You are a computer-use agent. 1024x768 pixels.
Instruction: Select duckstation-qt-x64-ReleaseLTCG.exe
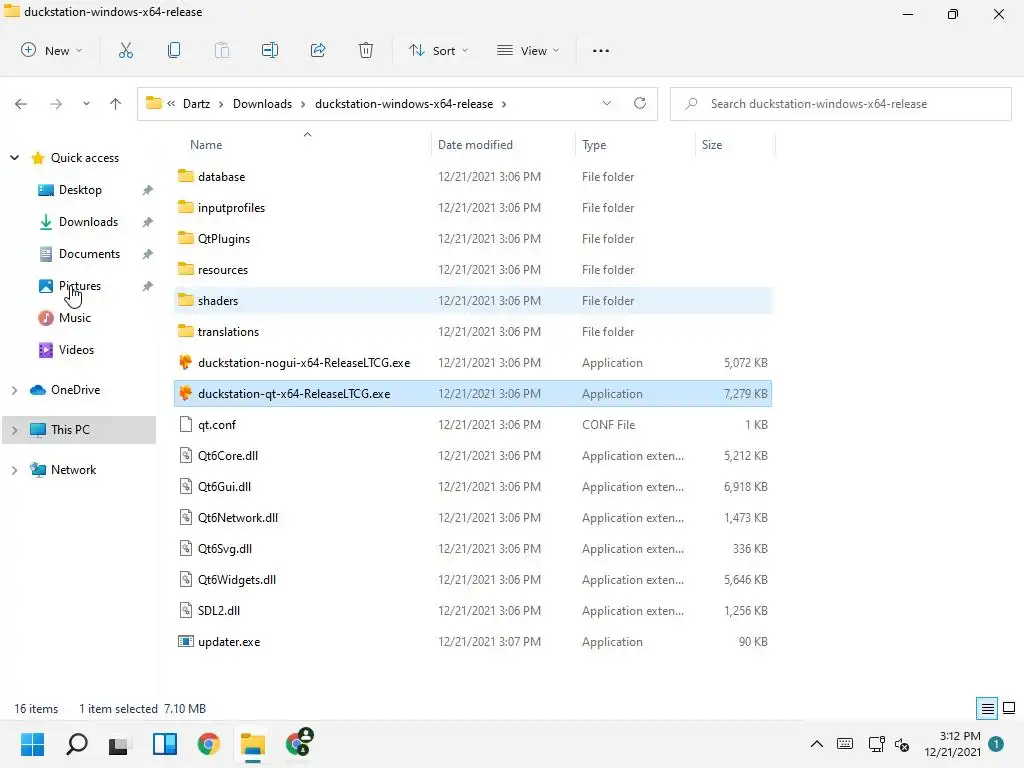[473, 394]
